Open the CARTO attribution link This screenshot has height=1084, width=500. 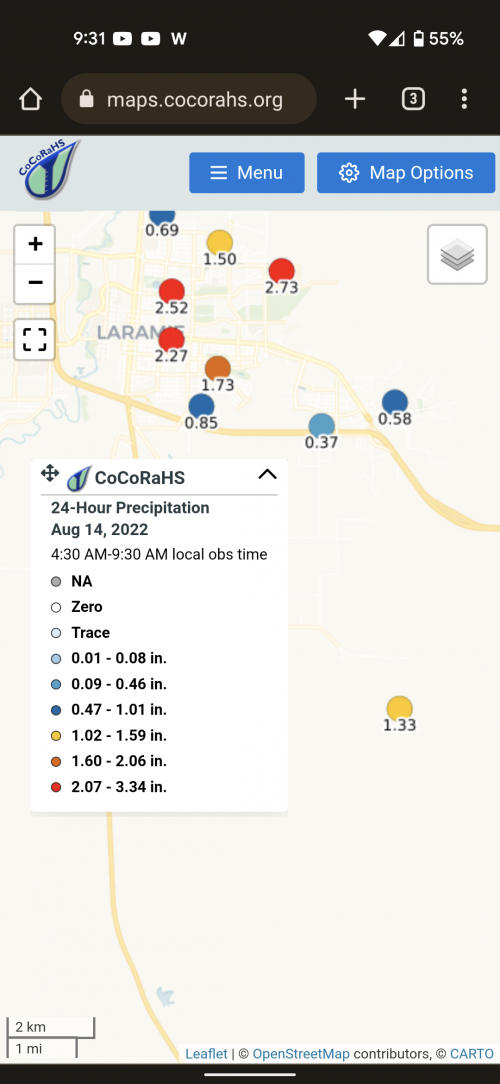coord(472,1054)
